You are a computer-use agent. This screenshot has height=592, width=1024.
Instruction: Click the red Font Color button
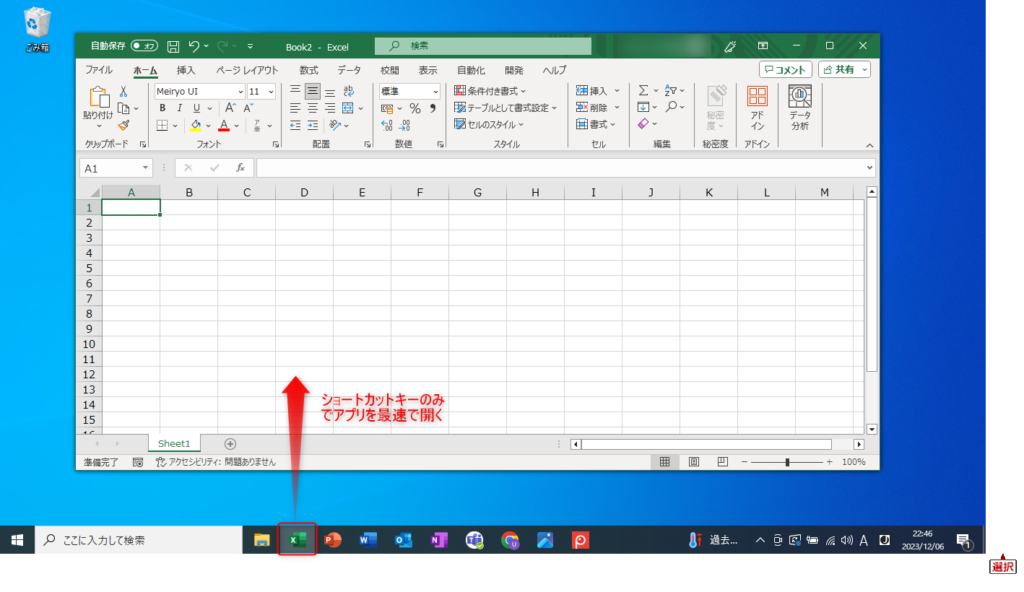click(x=224, y=125)
